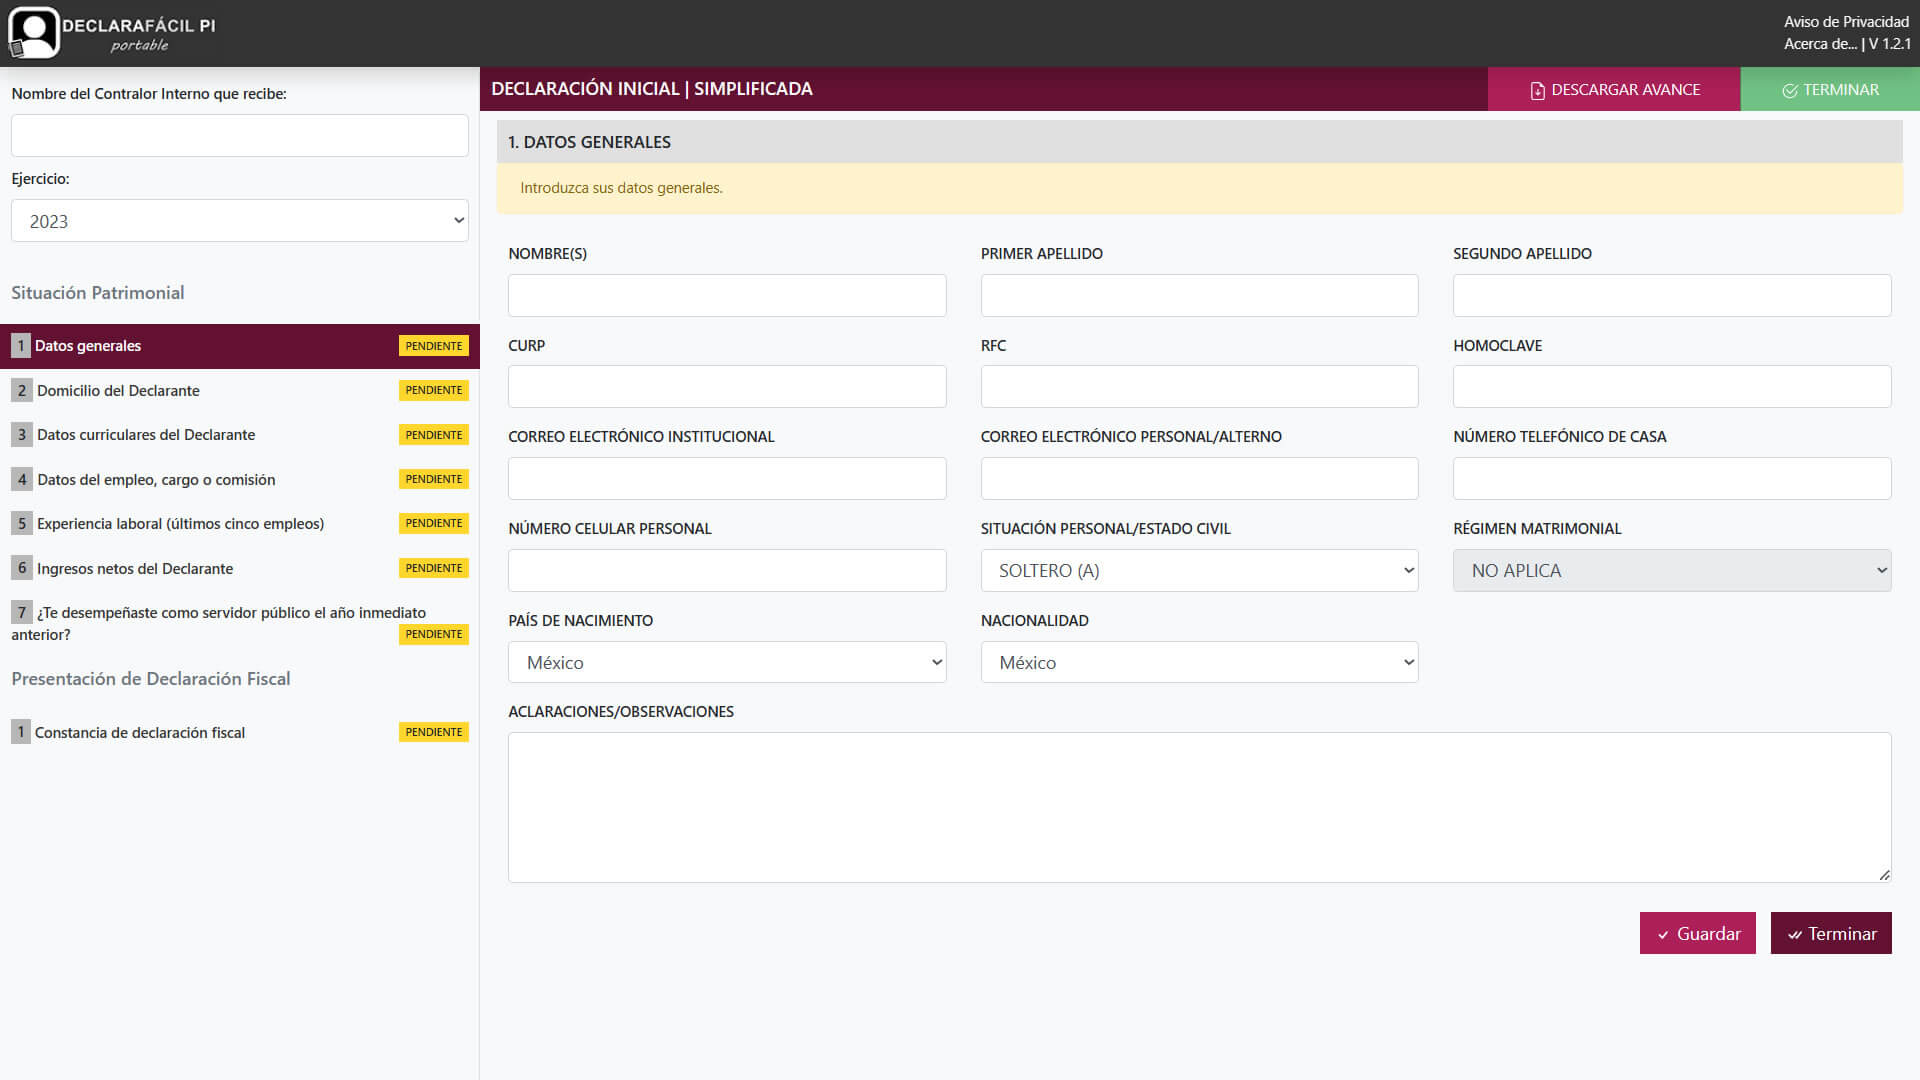Open Aviso de Privacidad link
1920x1080 pixels.
[x=1846, y=22]
